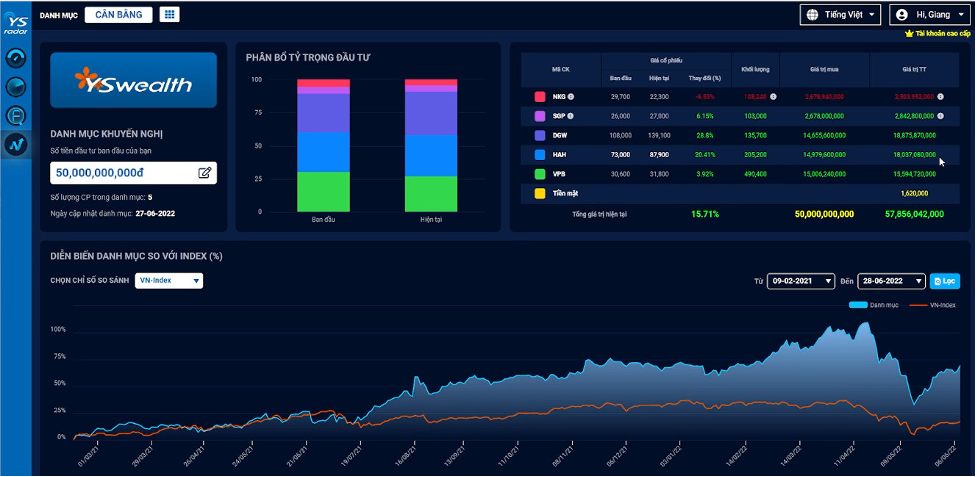Click info icon next to SGP

pyautogui.click(x=571, y=116)
